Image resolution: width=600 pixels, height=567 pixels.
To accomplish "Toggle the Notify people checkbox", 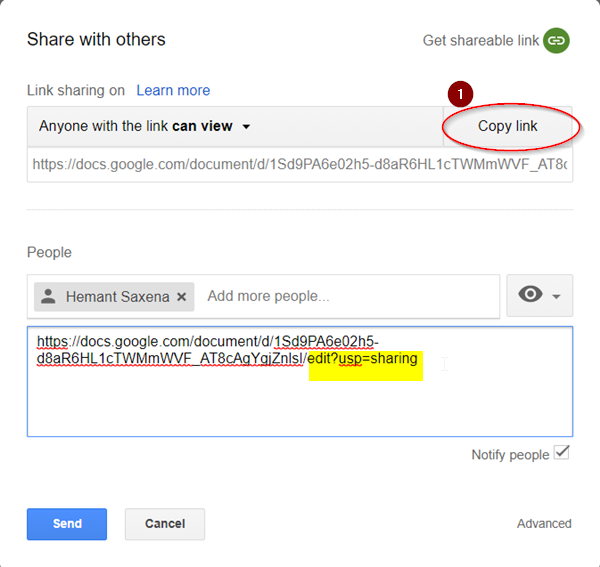I will (x=562, y=453).
